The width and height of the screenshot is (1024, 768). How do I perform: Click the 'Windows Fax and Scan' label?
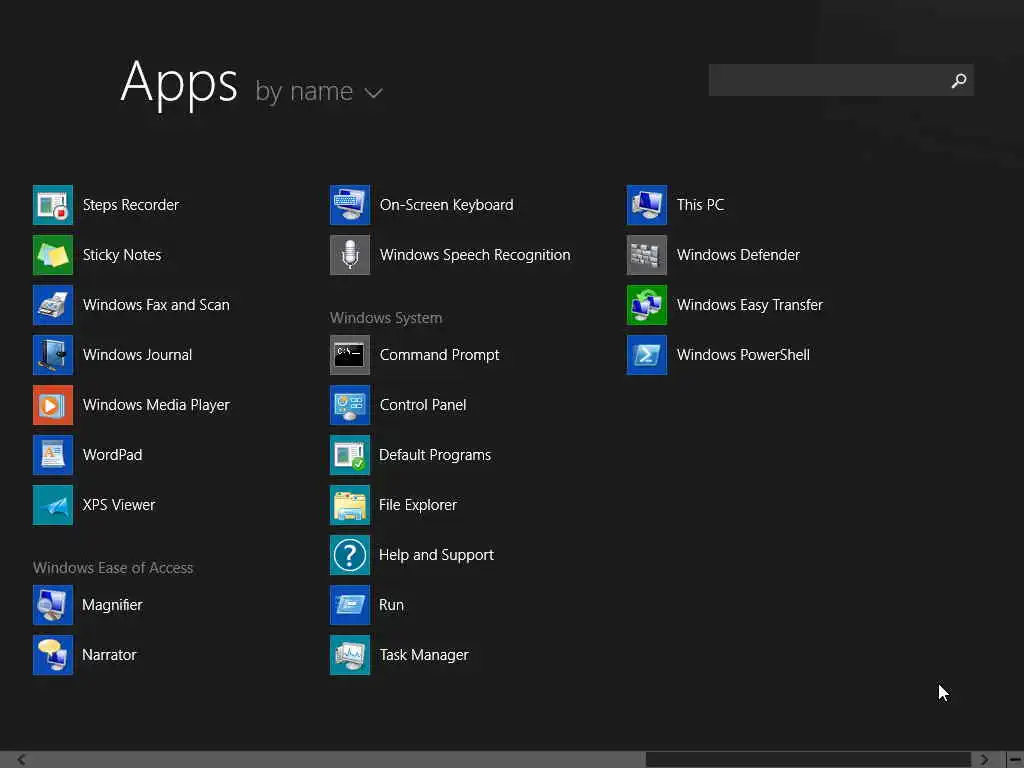pyautogui.click(x=156, y=305)
